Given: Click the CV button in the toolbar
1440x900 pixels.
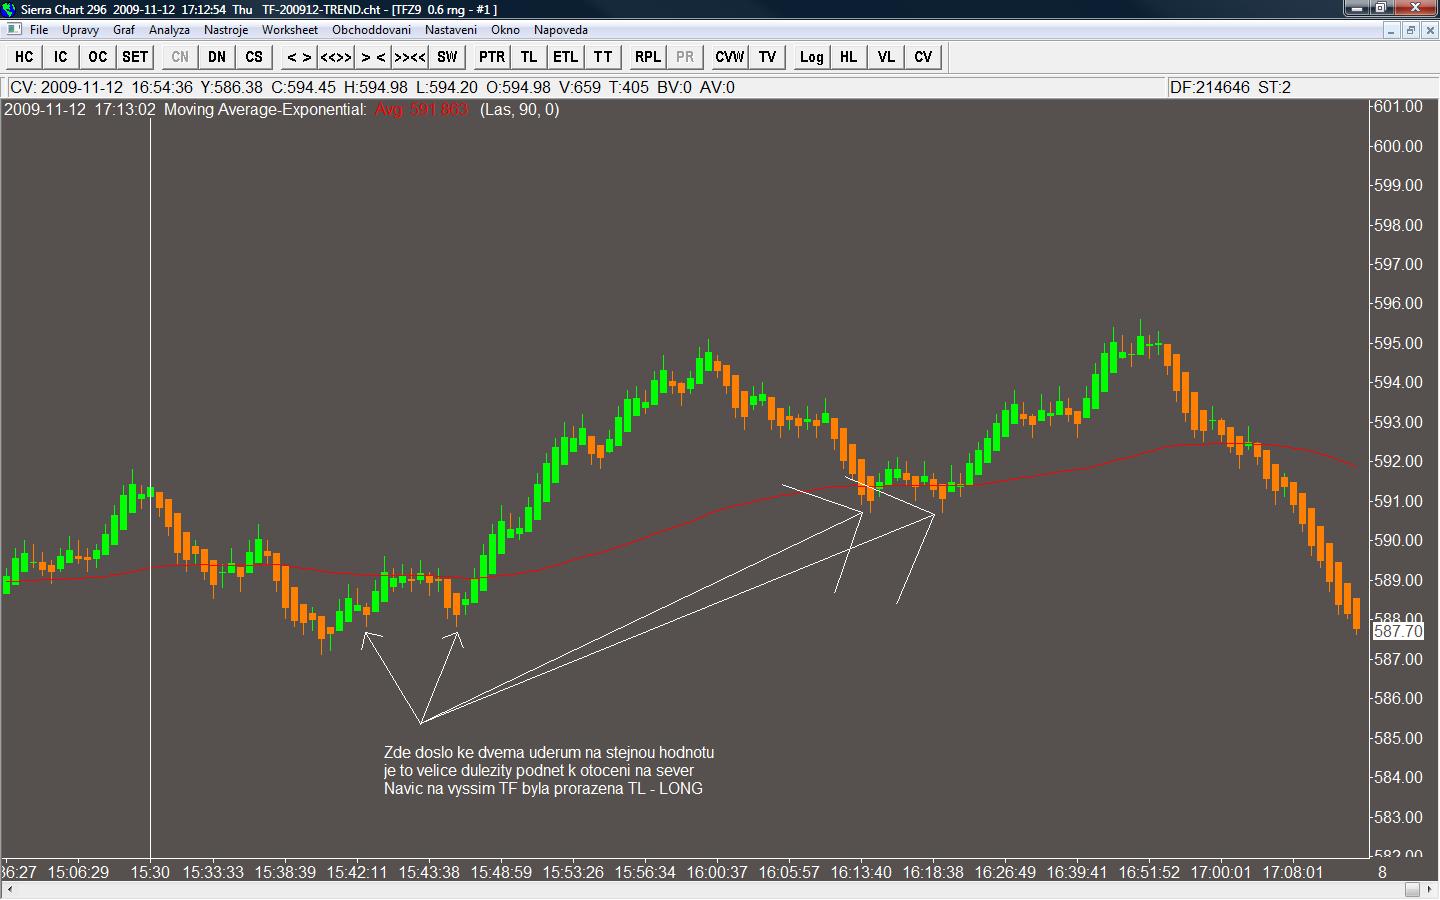Looking at the screenshot, I should [923, 57].
